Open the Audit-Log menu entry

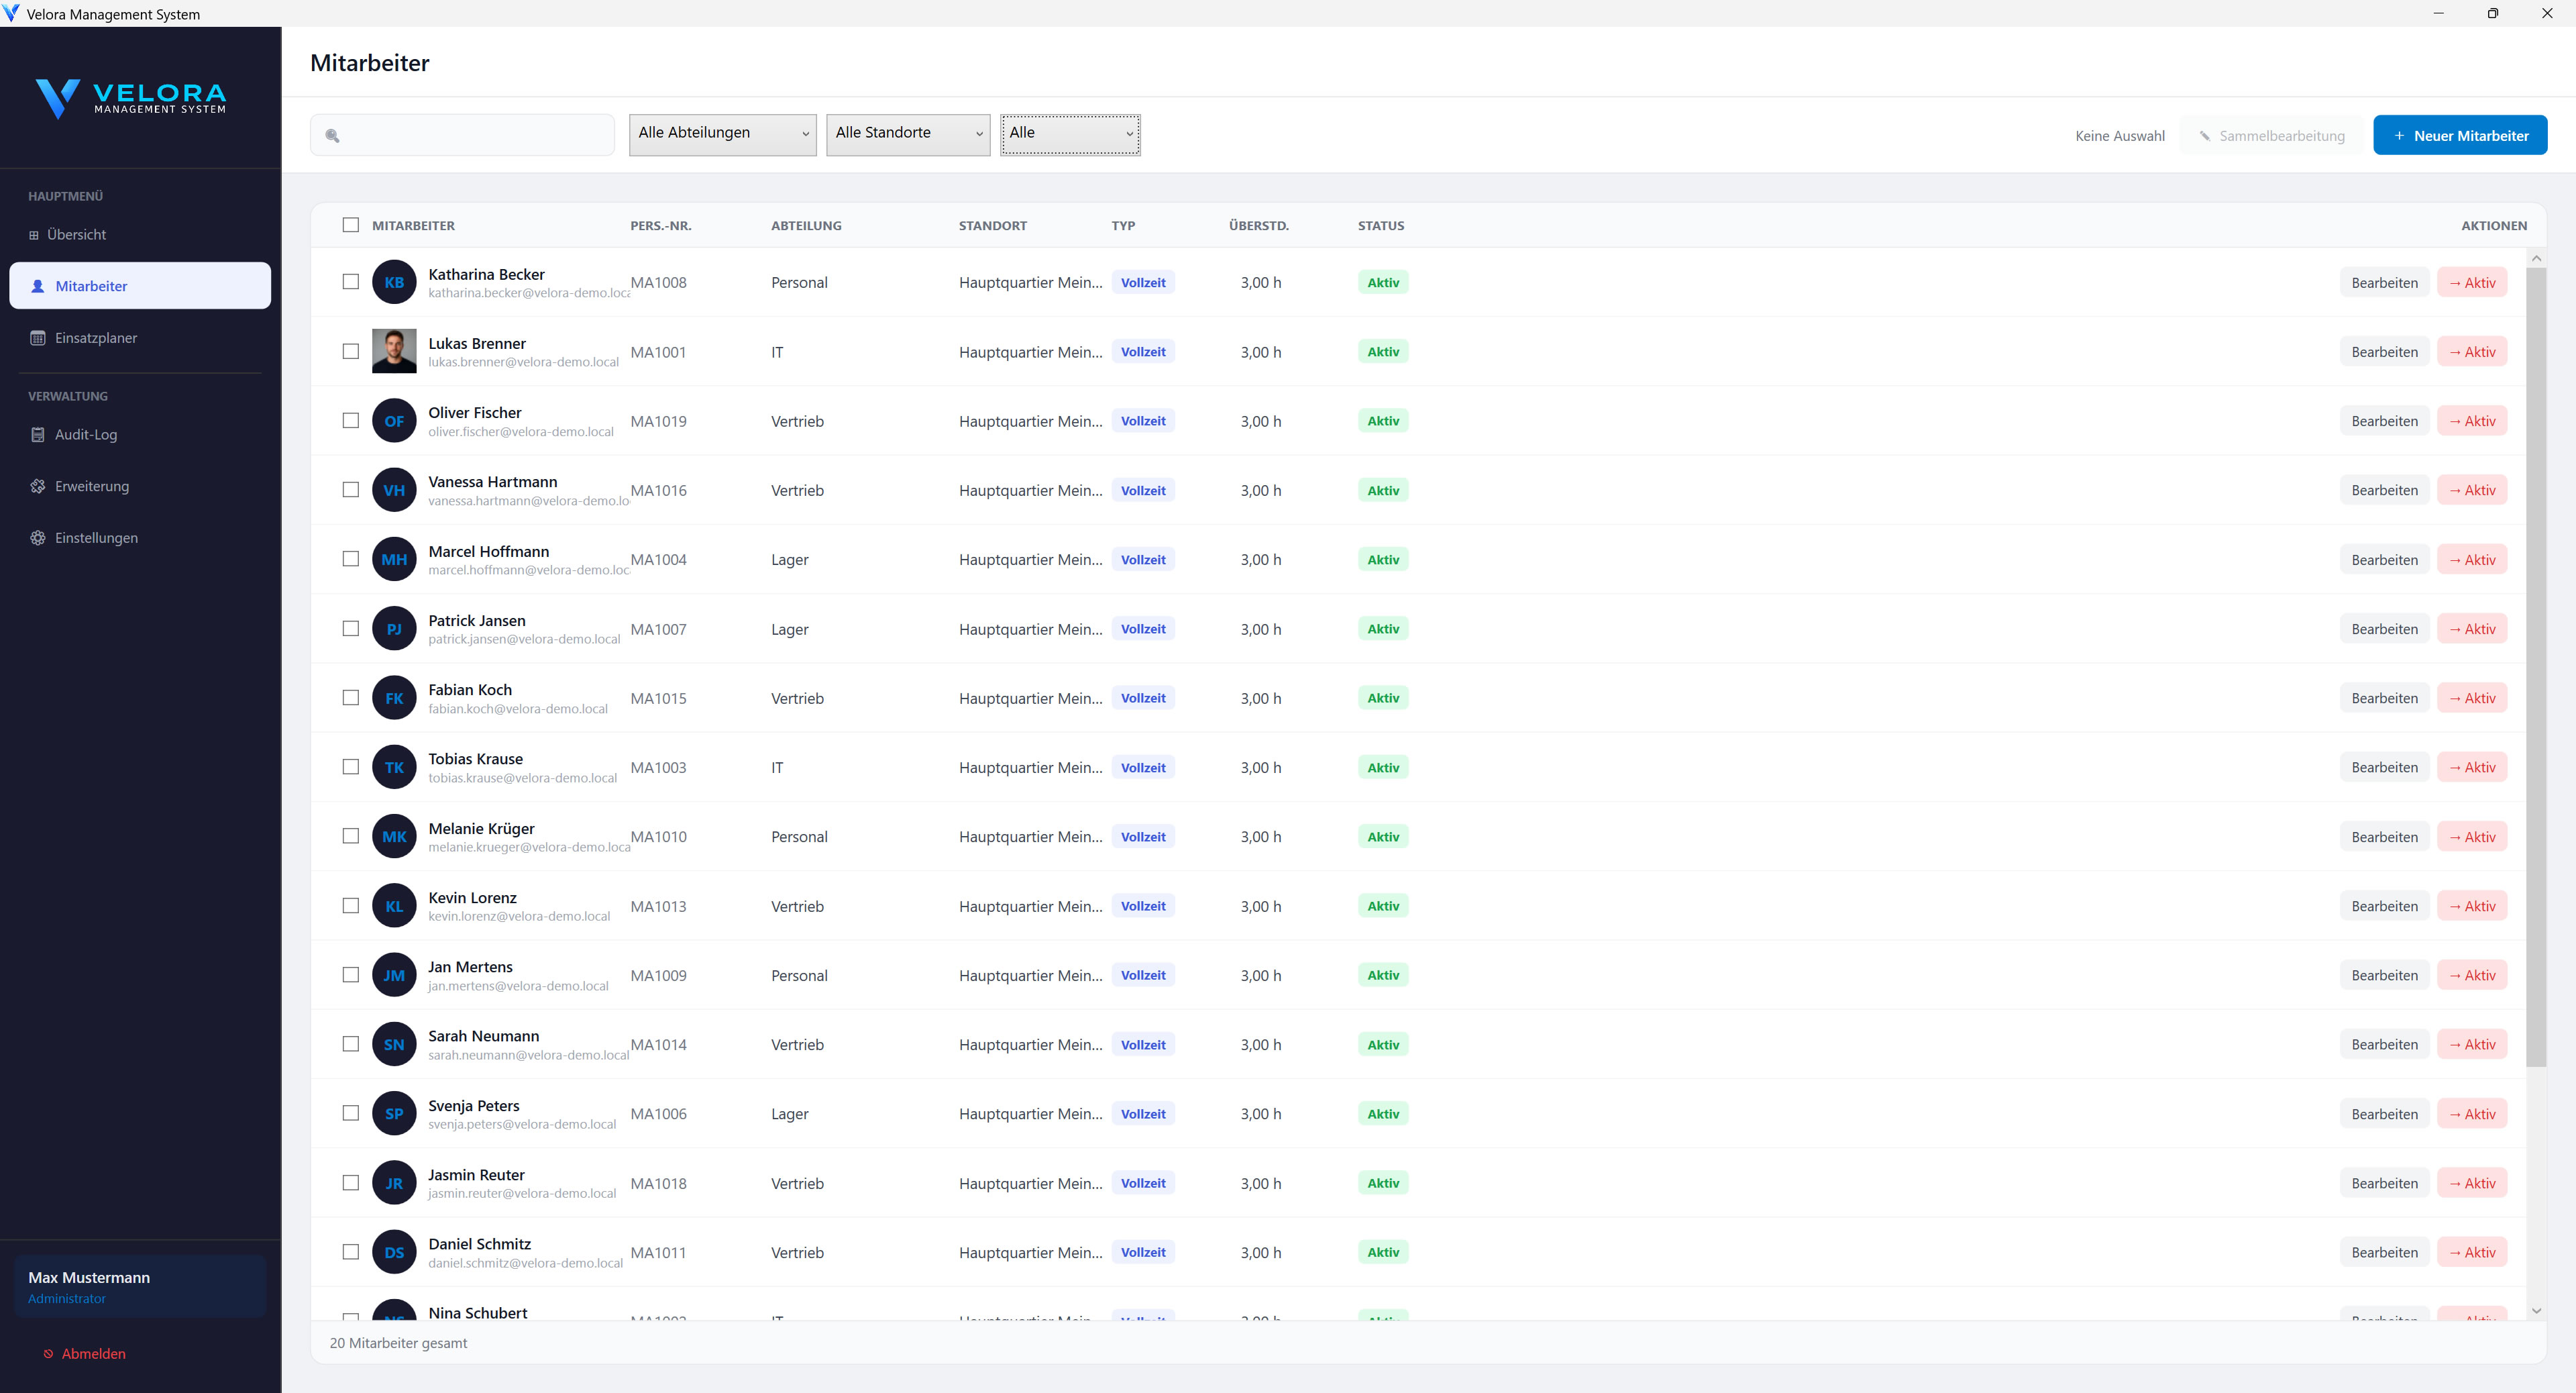(x=86, y=435)
